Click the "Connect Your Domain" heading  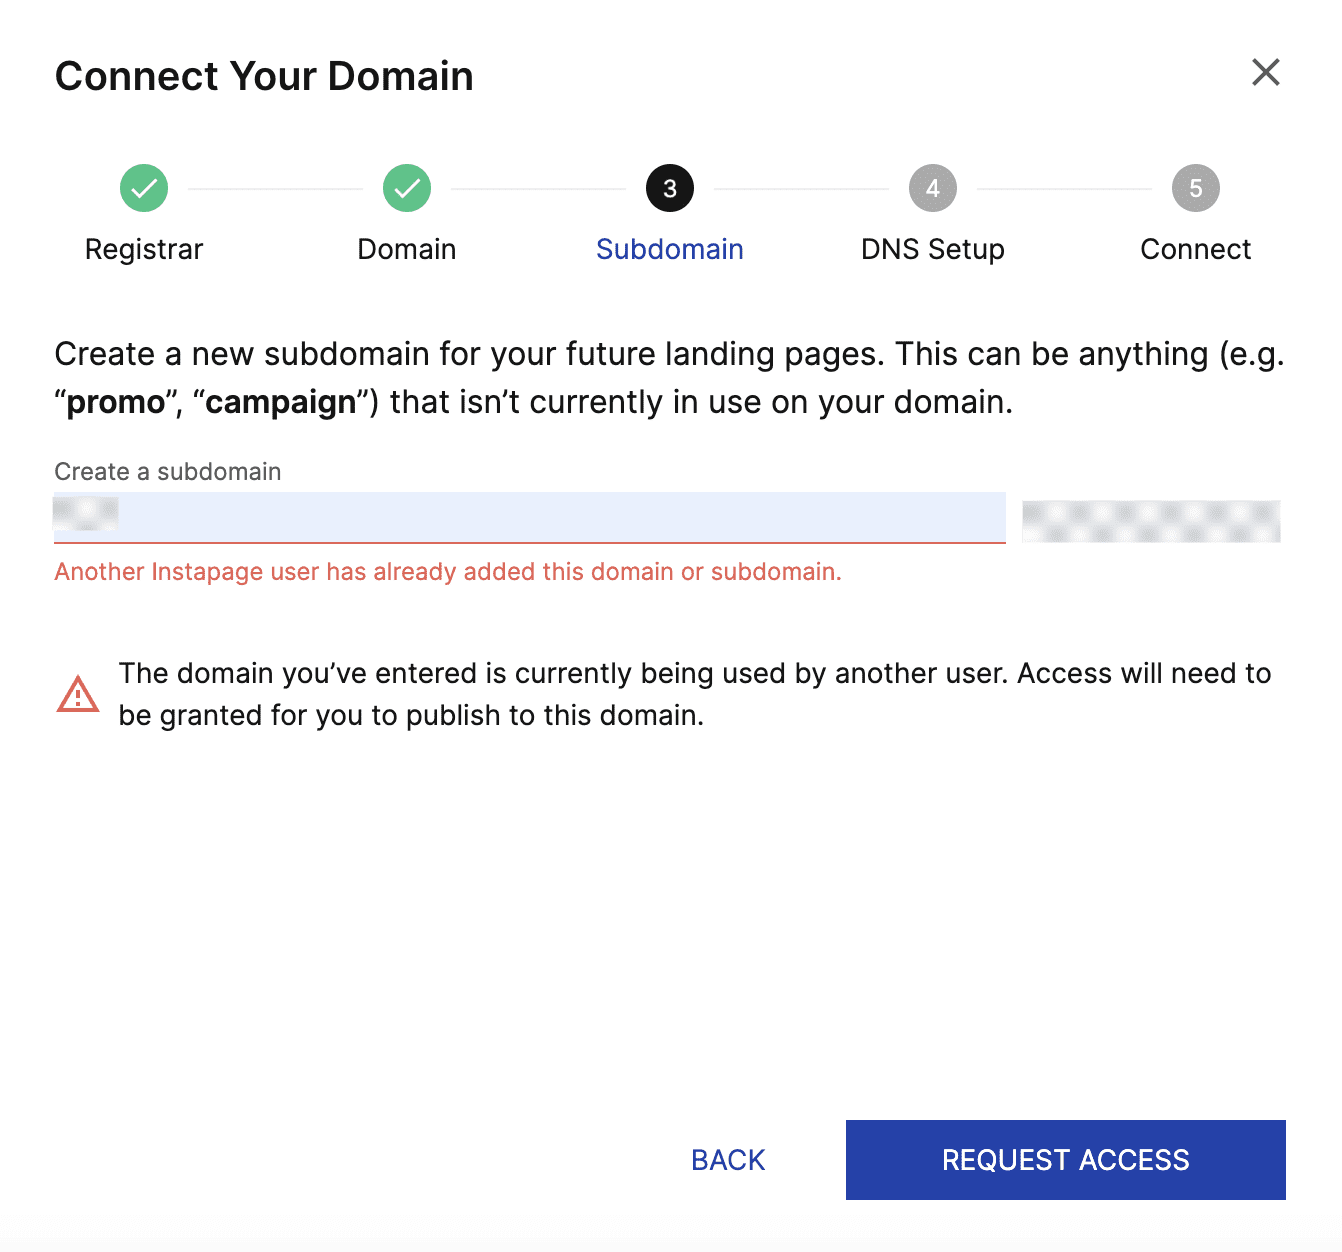coord(264,76)
